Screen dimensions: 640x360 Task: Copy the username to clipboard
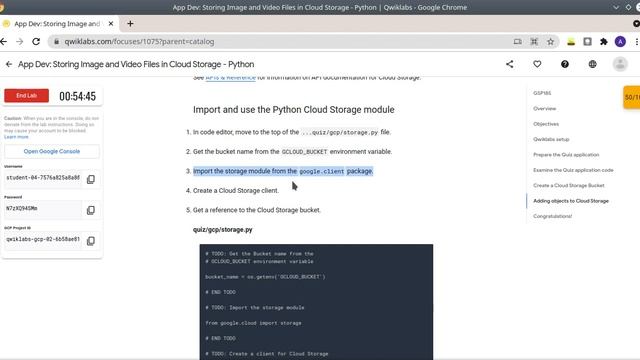point(91,179)
